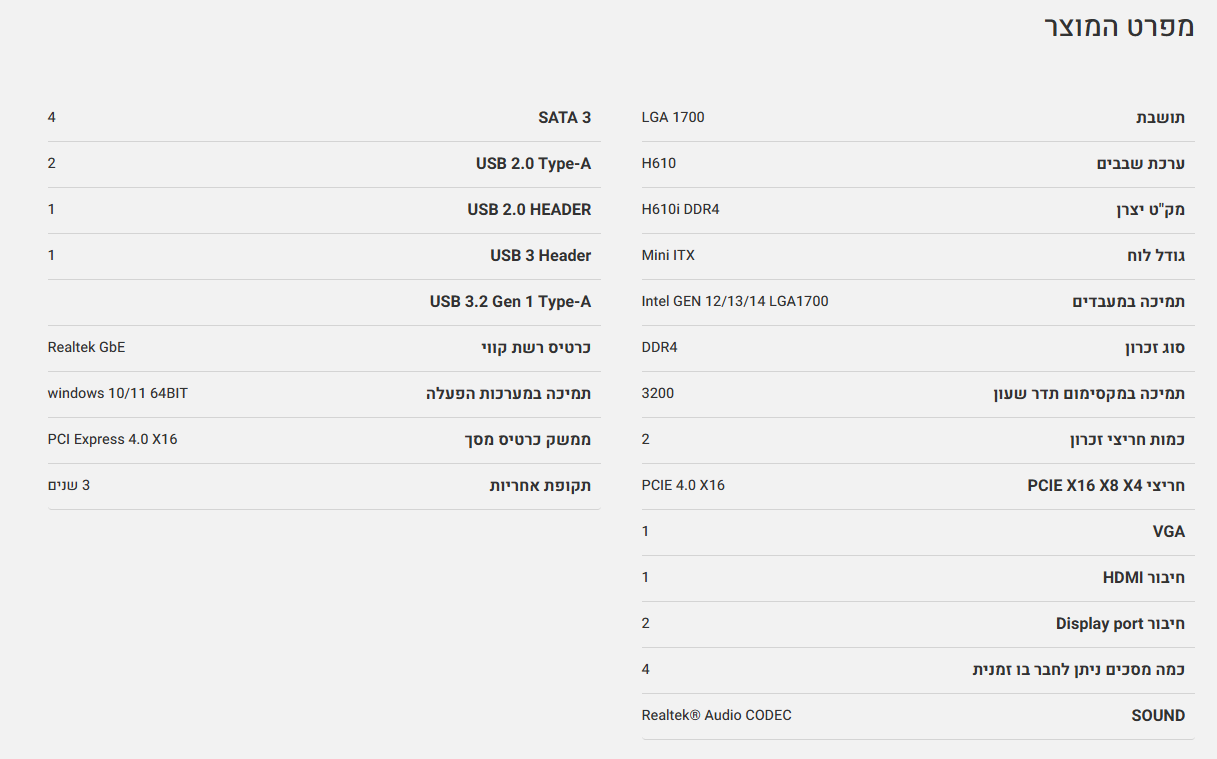The width and height of the screenshot is (1217, 759).
Task: Click the USB 3.2 Gen 1 Type-A label
Action: pos(510,302)
